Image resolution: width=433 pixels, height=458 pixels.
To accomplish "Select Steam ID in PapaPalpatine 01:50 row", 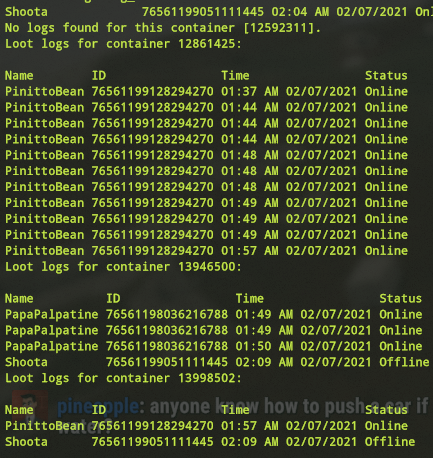I will tap(167, 346).
